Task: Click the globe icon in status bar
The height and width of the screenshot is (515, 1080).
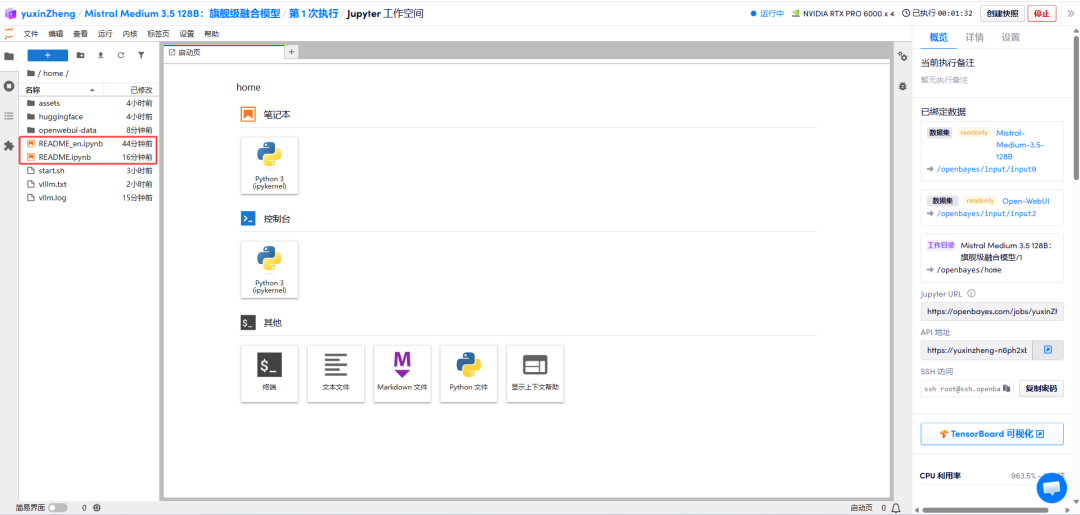Action: click(x=97, y=508)
